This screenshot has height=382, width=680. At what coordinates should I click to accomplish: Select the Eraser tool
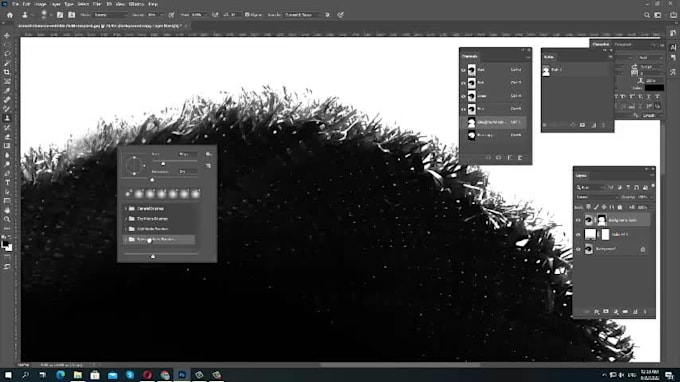point(7,137)
